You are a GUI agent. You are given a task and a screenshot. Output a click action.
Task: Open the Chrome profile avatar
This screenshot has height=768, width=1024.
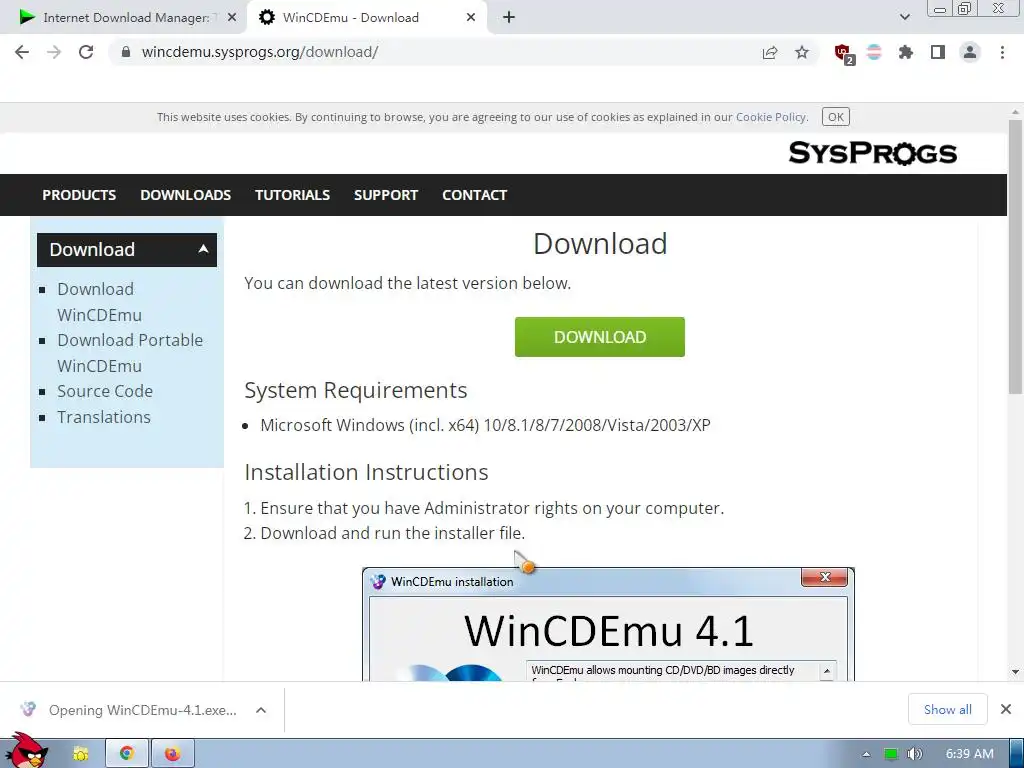[970, 52]
